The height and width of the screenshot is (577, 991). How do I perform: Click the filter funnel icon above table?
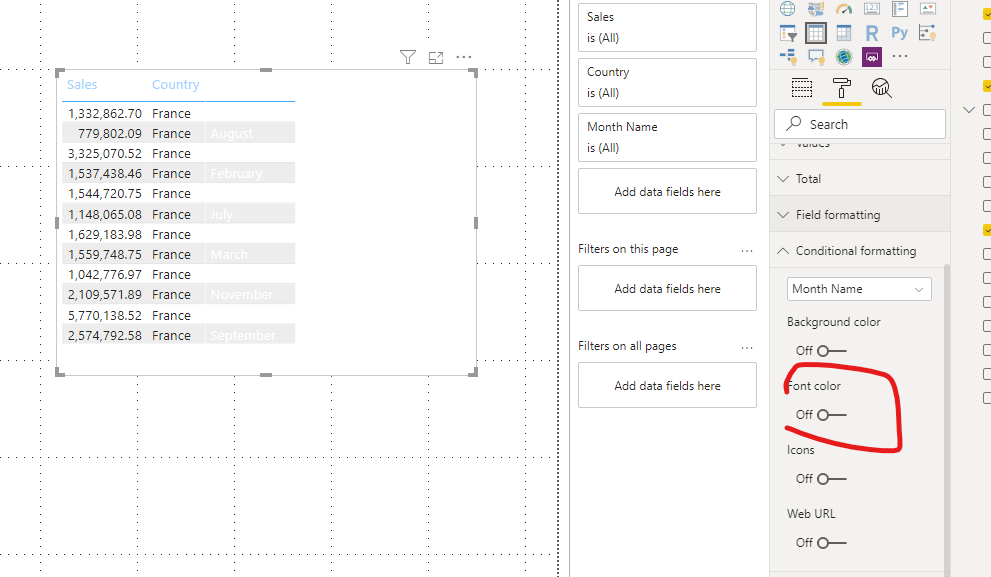tap(408, 58)
